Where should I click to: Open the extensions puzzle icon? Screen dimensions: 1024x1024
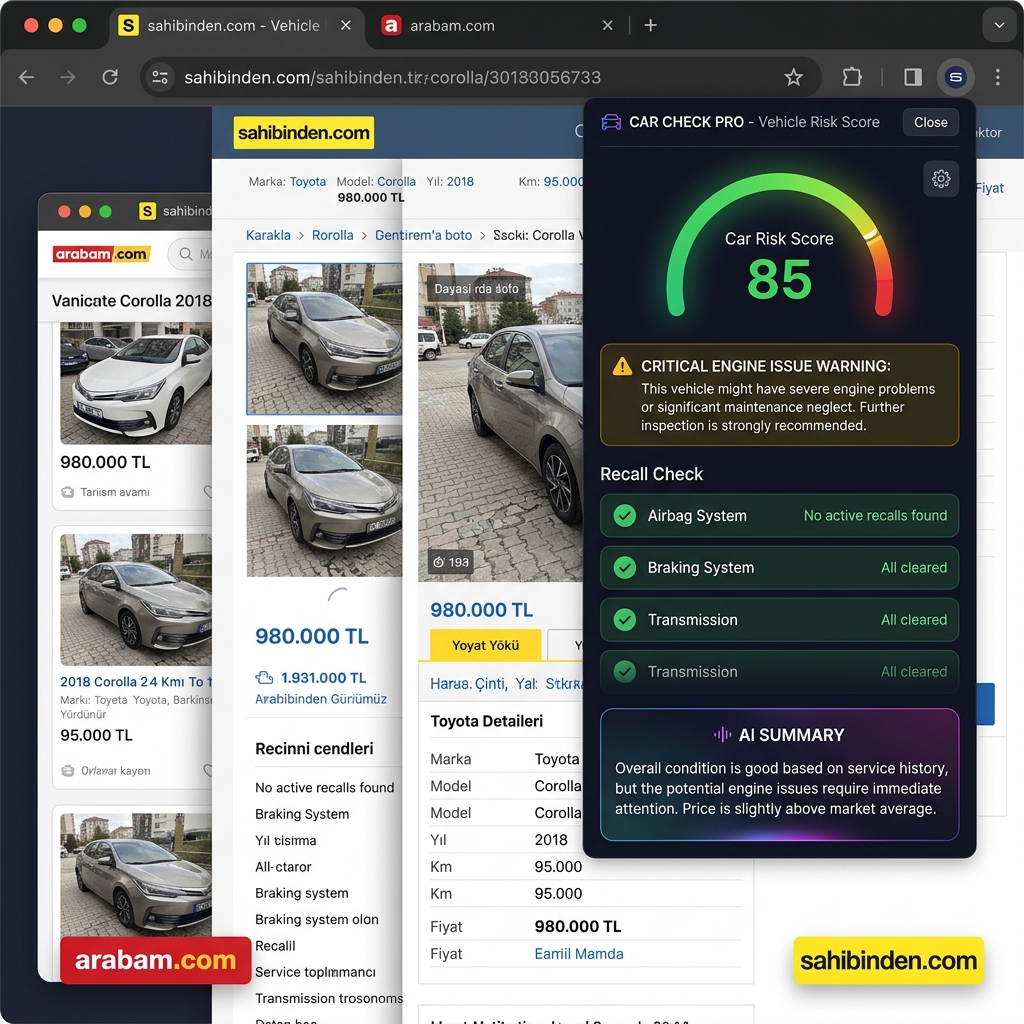pyautogui.click(x=852, y=78)
